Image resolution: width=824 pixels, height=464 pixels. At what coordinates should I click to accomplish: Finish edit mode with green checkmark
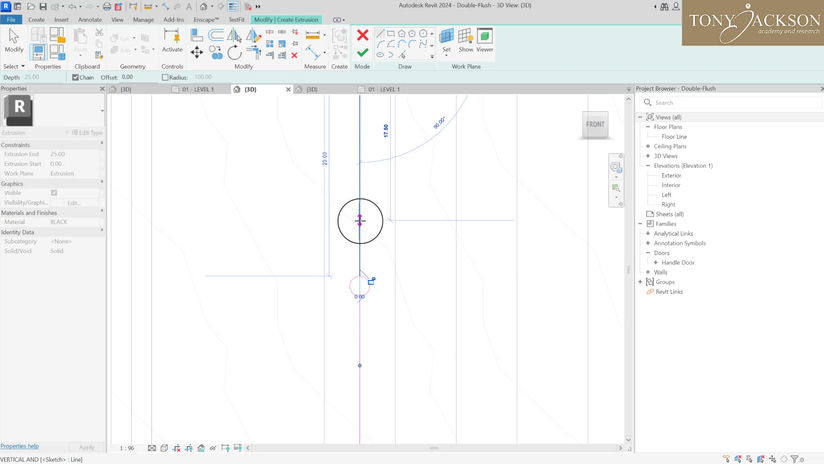pyautogui.click(x=362, y=53)
